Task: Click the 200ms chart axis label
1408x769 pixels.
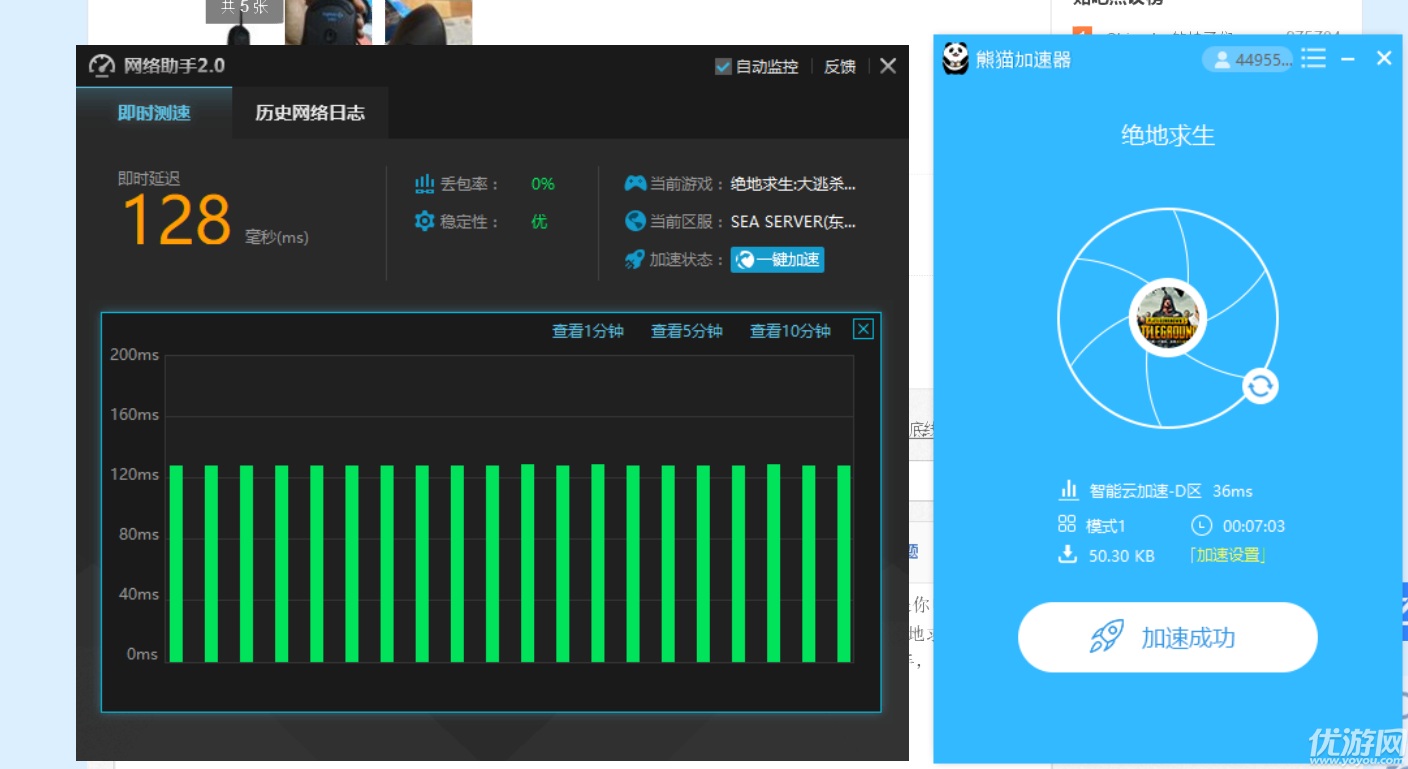Action: click(x=135, y=354)
